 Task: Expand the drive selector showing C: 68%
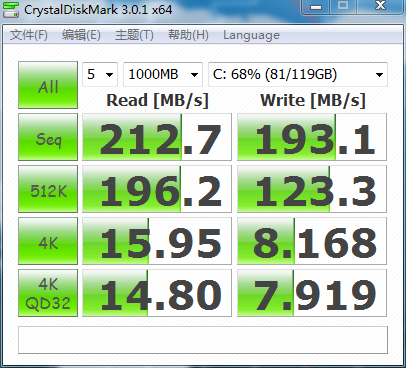click(x=298, y=74)
